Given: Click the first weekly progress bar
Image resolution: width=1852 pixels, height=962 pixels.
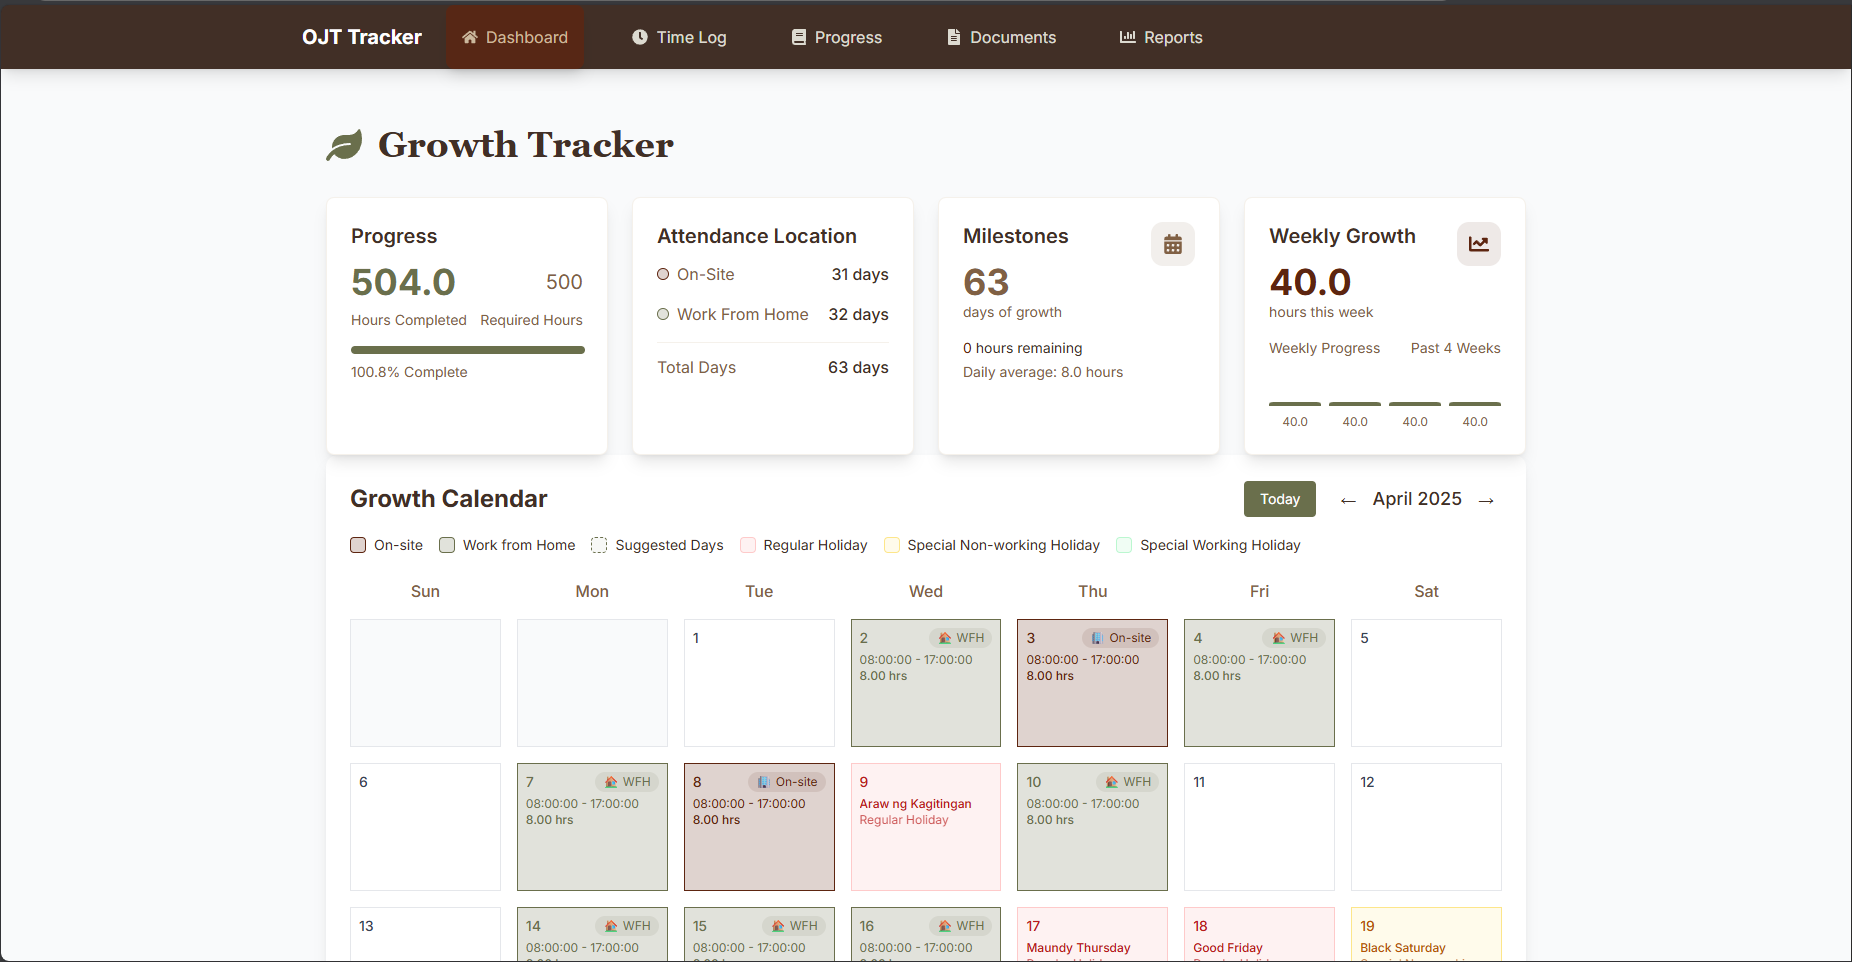Looking at the screenshot, I should [1295, 404].
